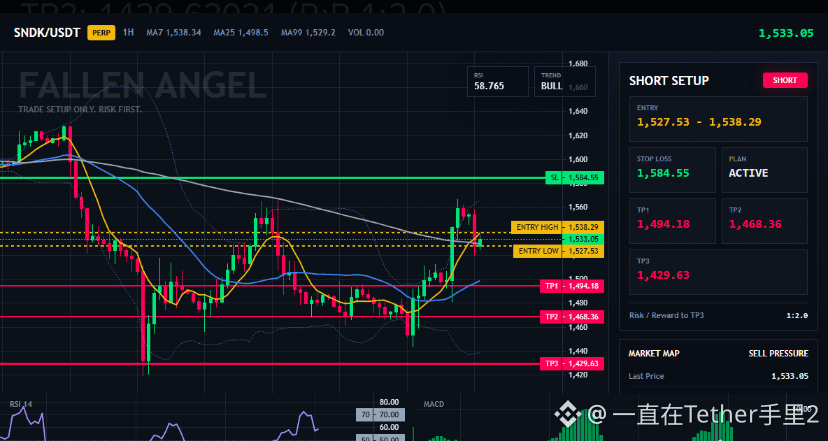Click the TP2 1,468.36 card in panel
828x441 pixels.
click(764, 221)
